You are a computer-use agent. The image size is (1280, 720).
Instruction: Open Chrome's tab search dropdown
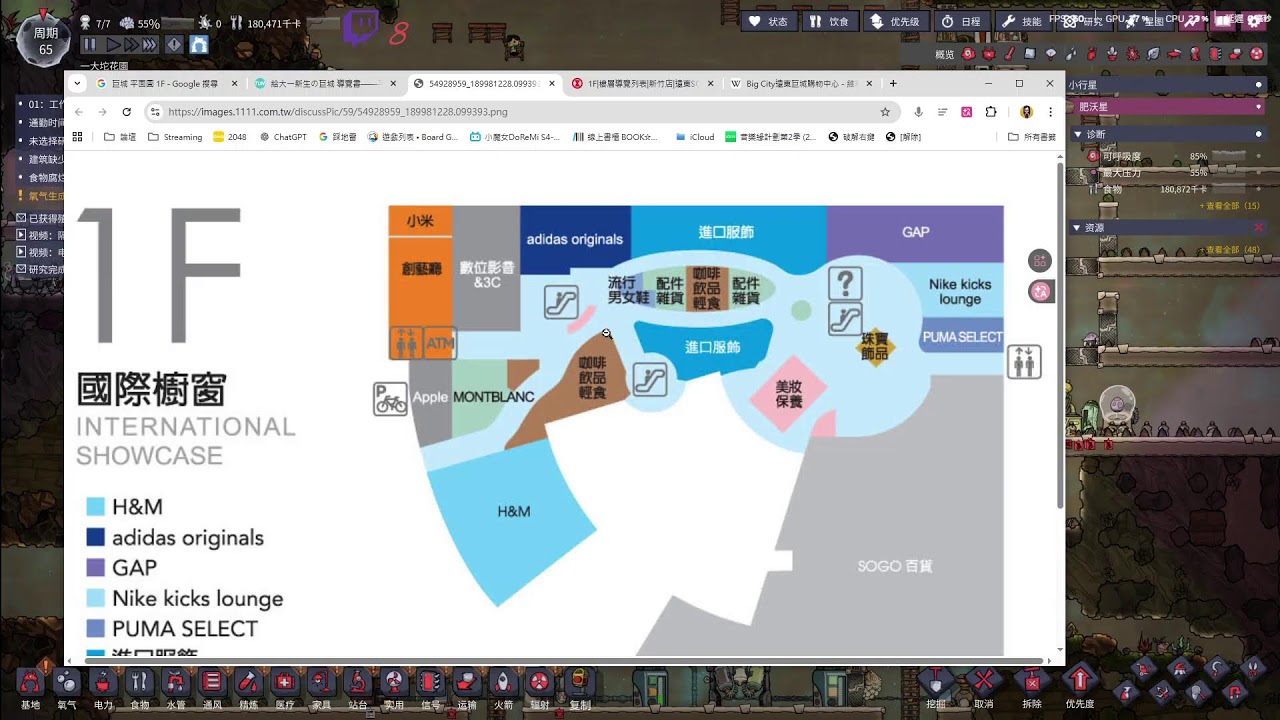(x=77, y=84)
